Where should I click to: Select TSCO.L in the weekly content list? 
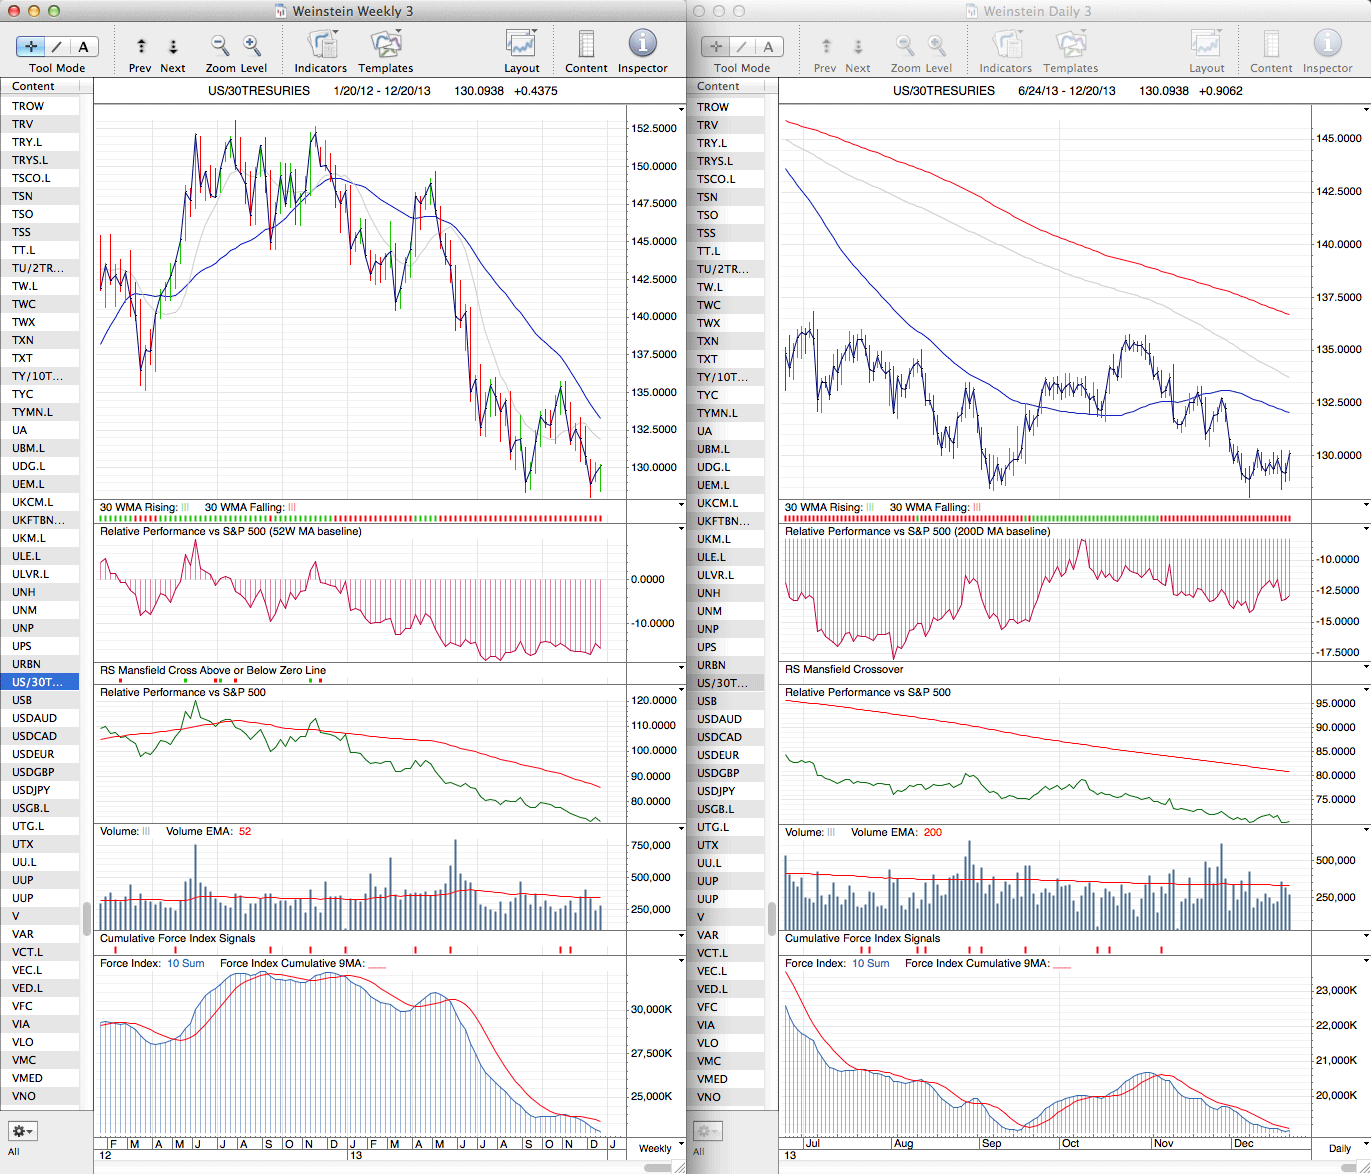(31, 178)
